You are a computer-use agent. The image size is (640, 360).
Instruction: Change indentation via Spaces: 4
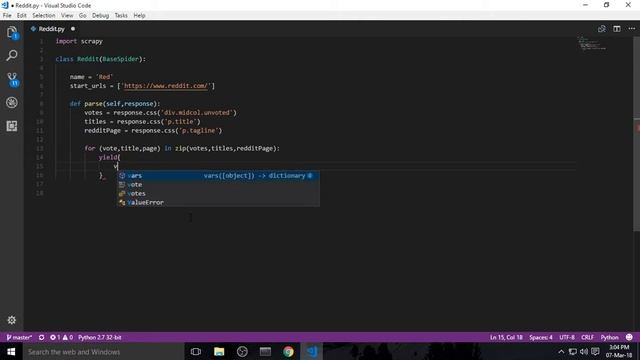[541, 338]
